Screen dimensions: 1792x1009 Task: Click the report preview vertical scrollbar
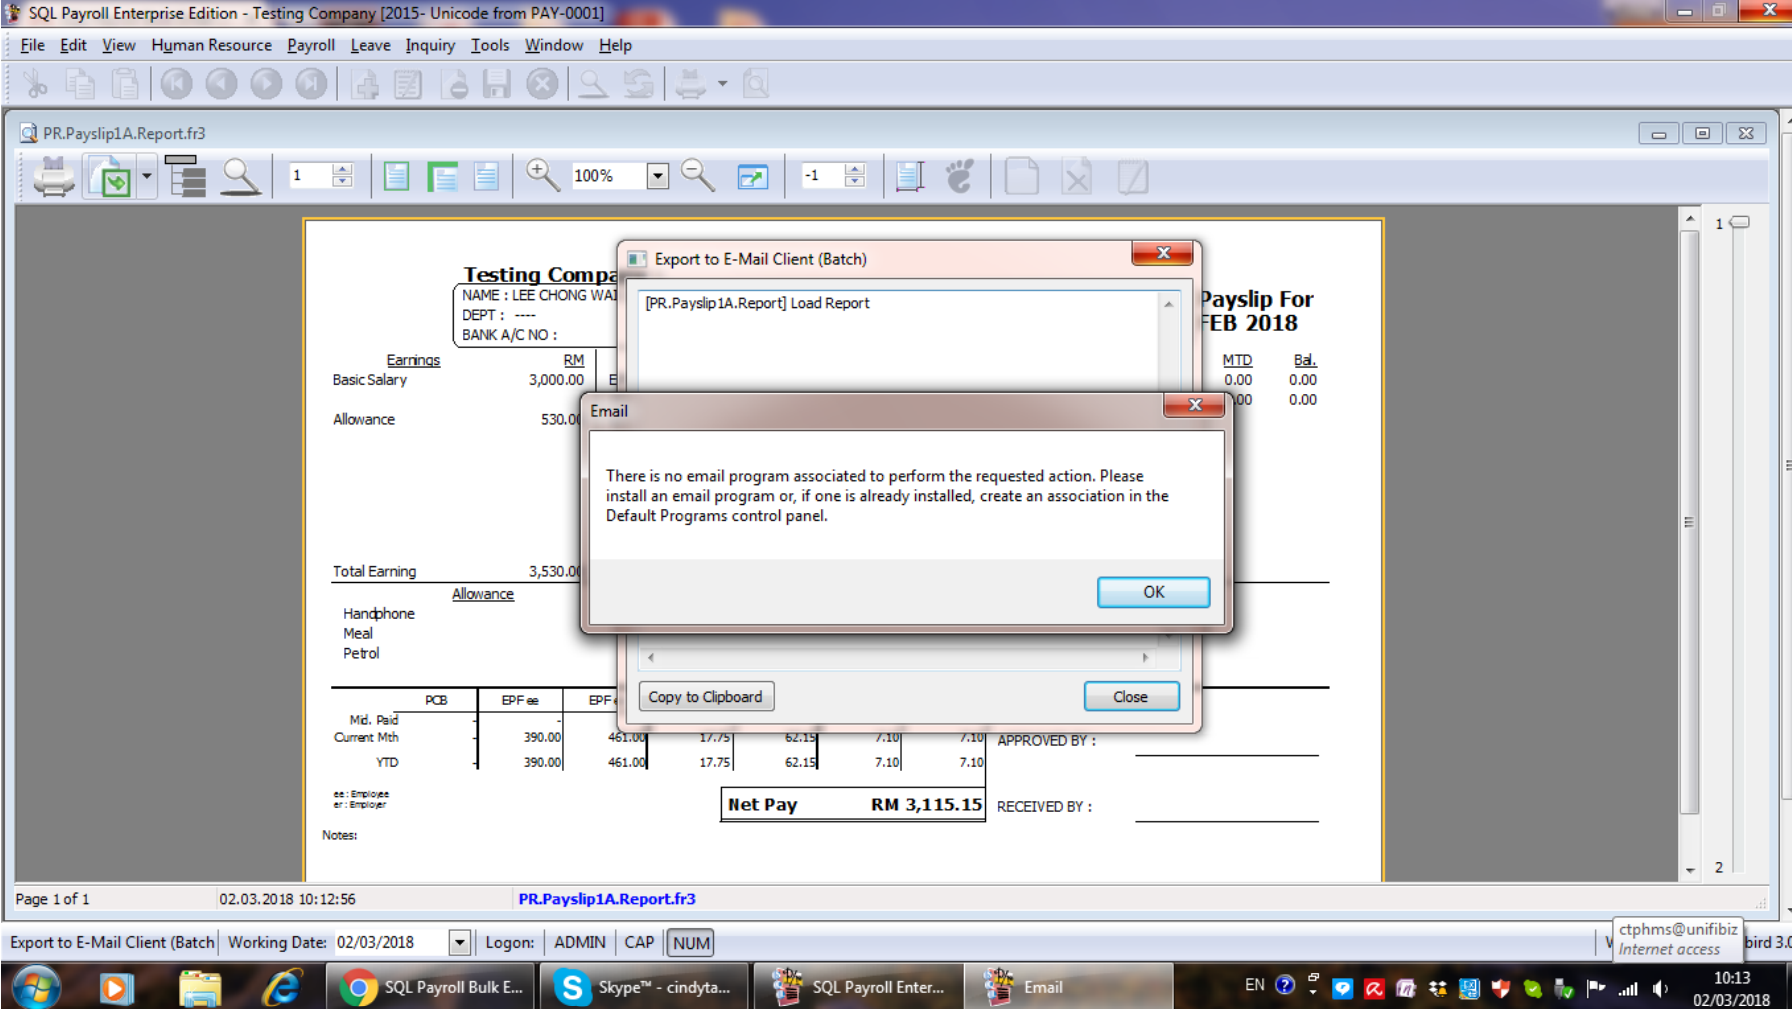coord(1689,520)
